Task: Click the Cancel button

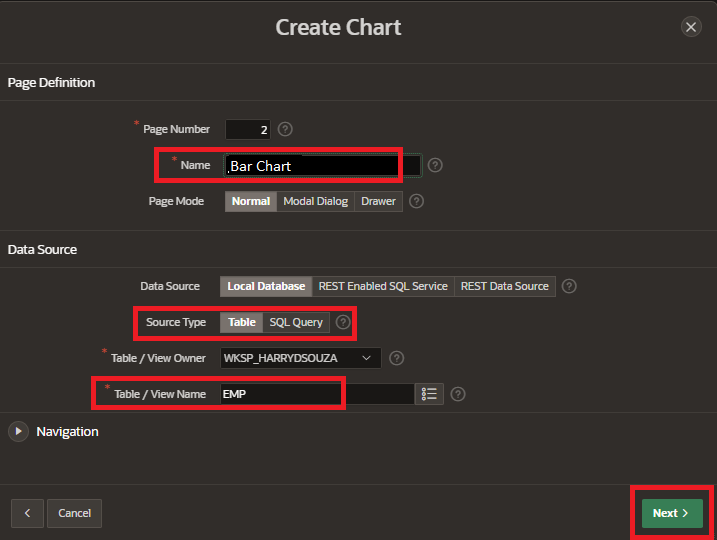Action: coord(75,513)
